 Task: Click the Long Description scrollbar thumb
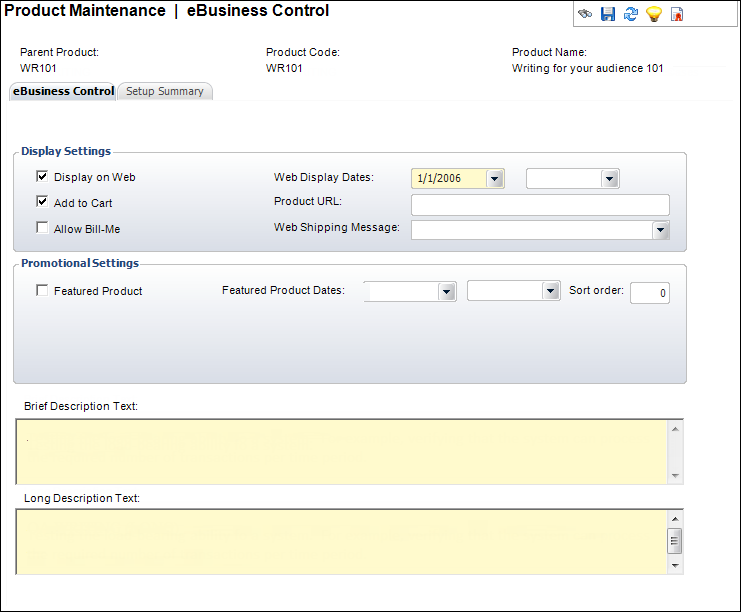tap(675, 542)
